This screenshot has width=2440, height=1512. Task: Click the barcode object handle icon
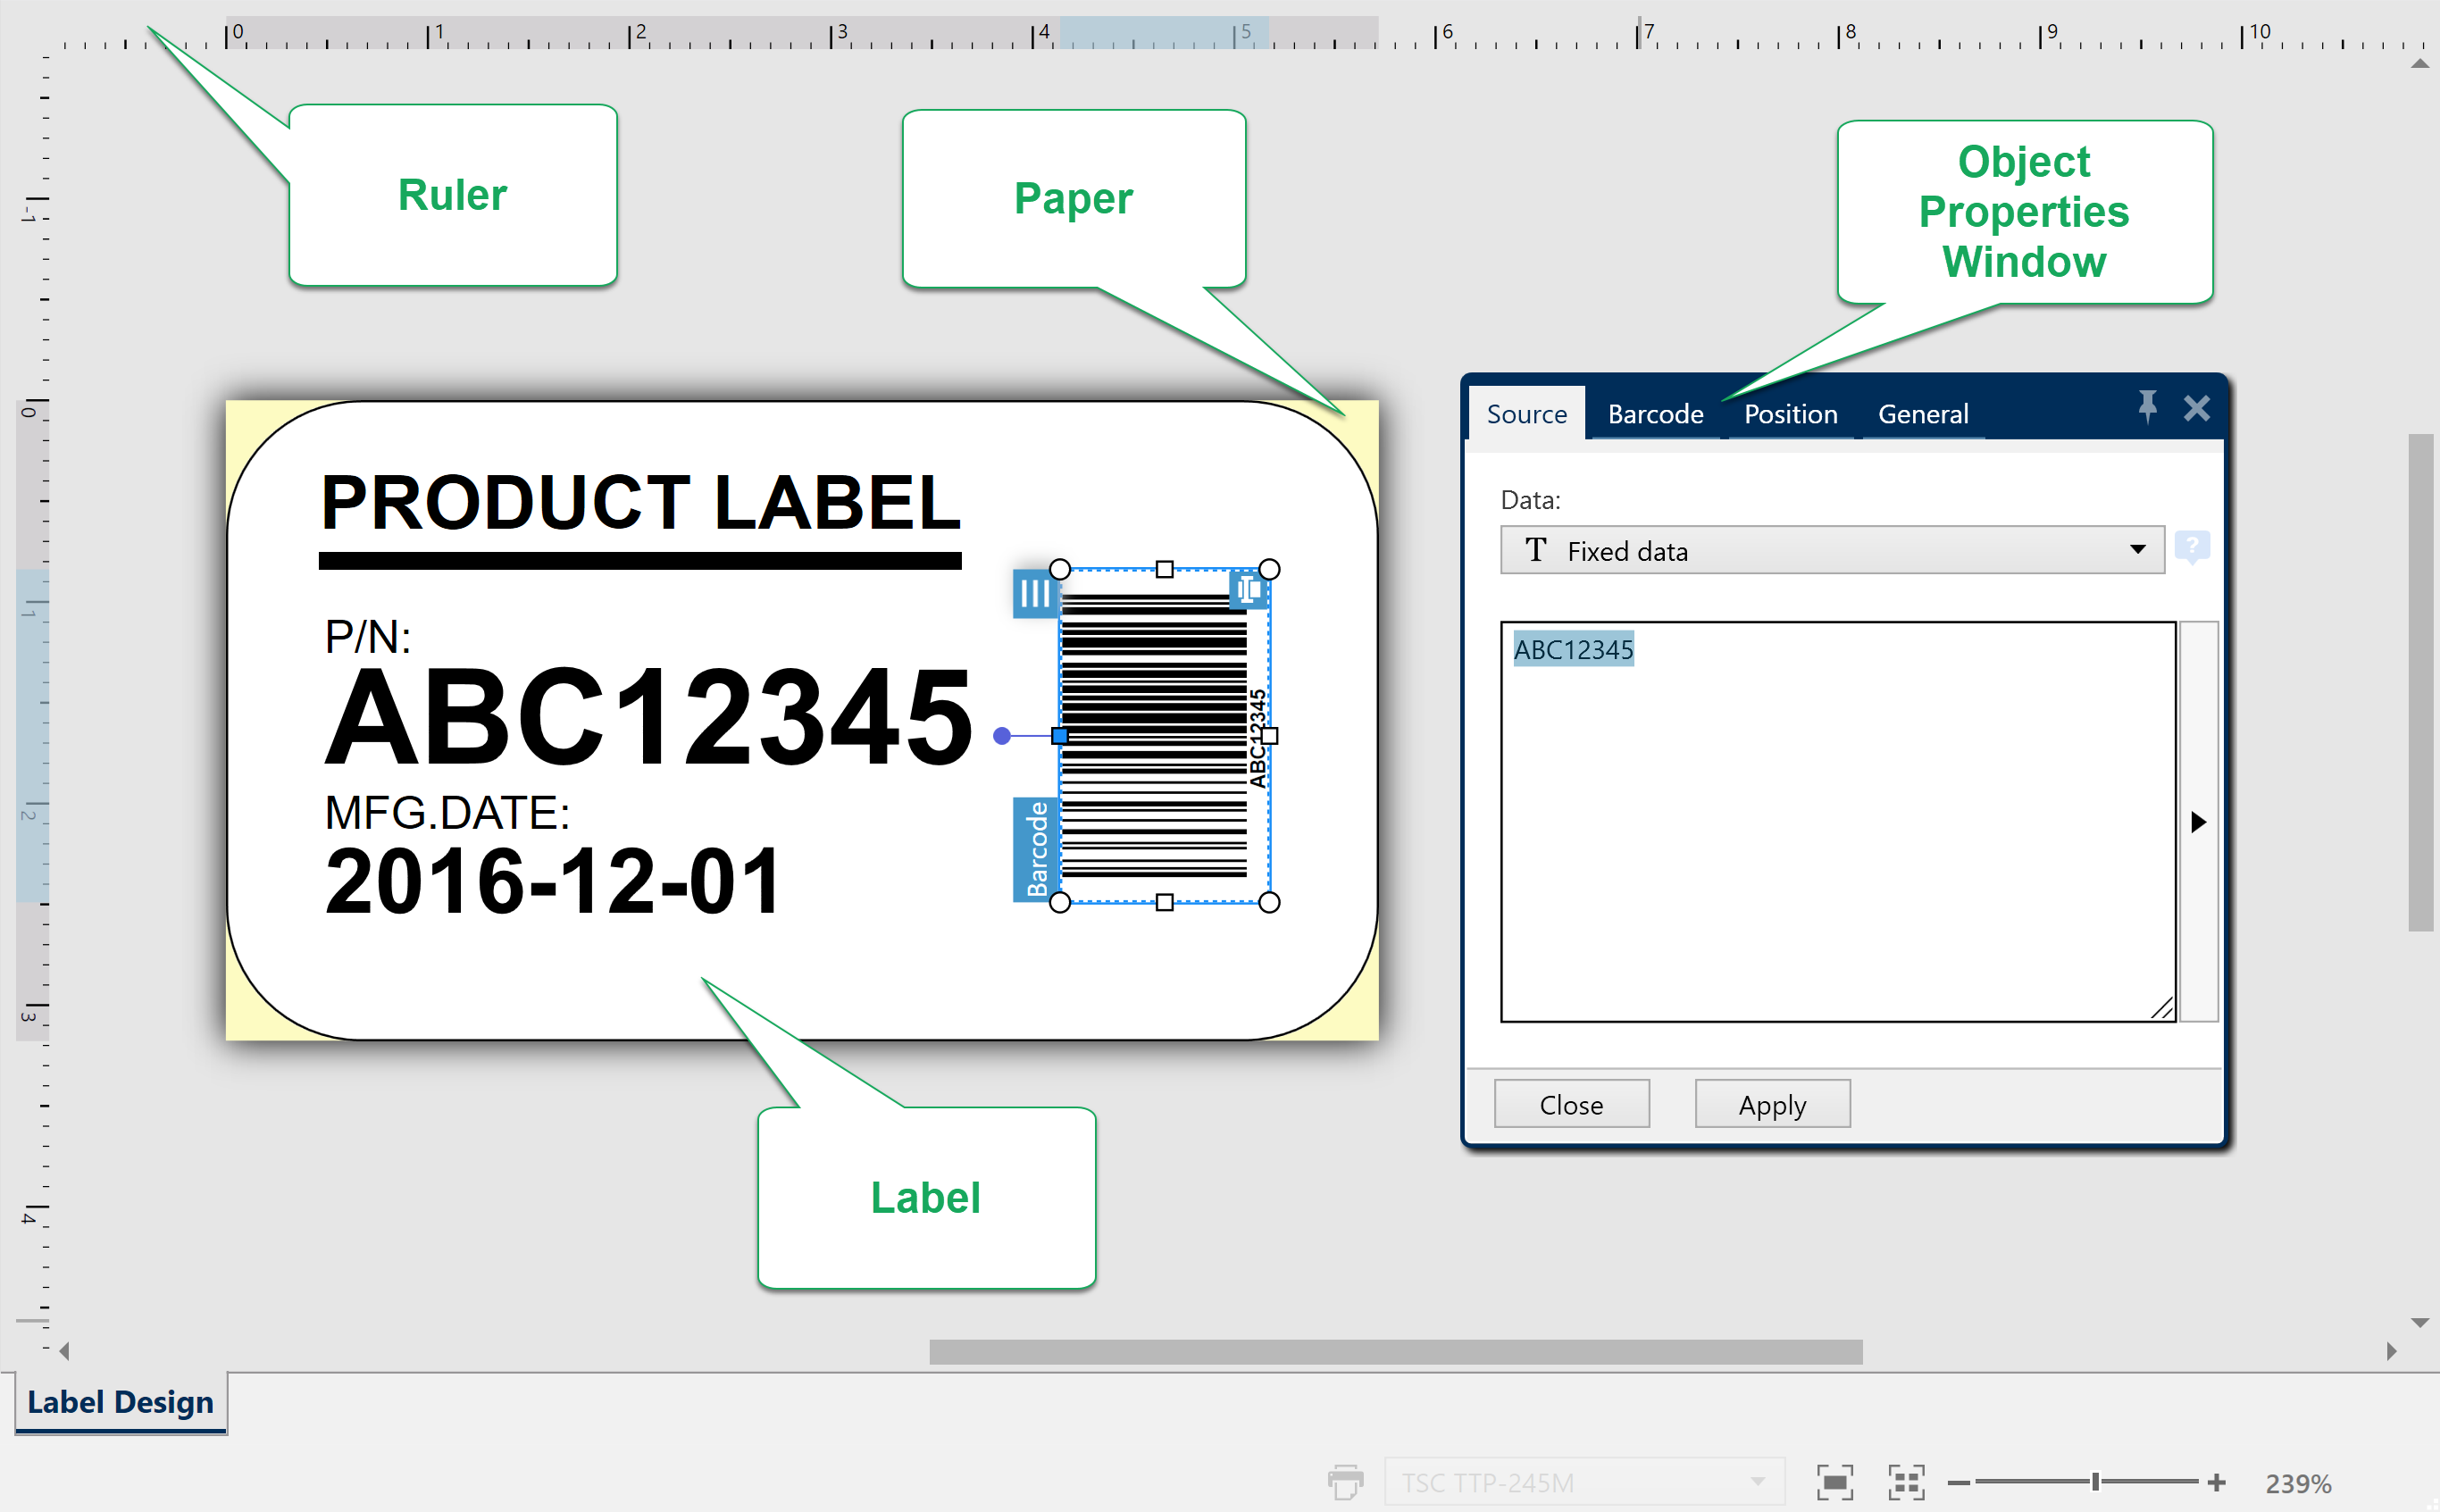coord(1034,594)
